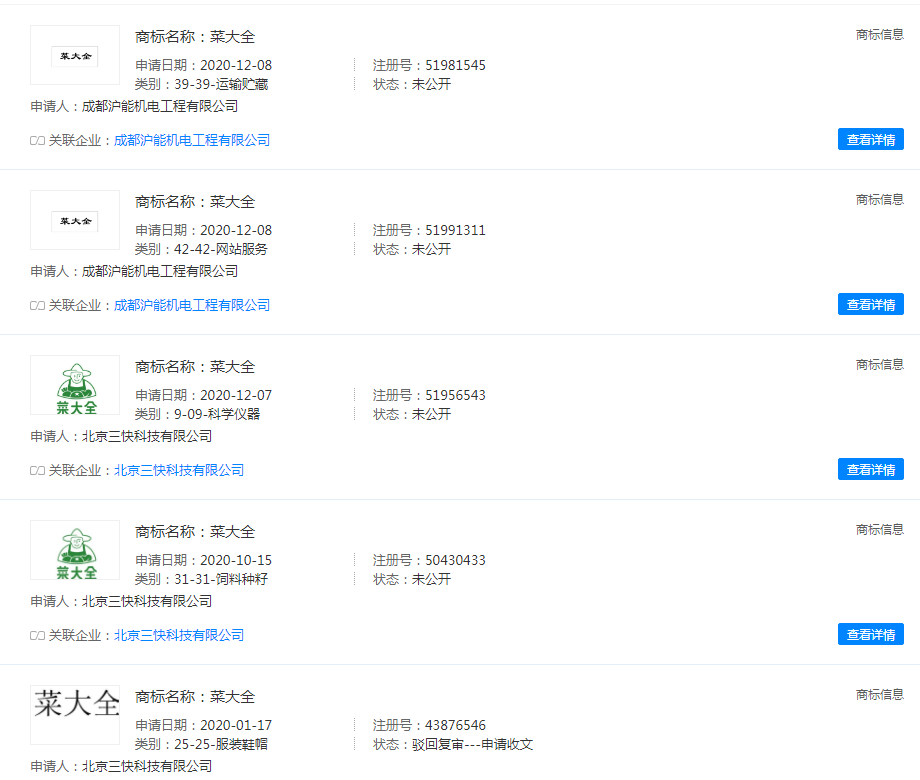View the green 菜大全 logo for 饲料种子 entry
The width and height of the screenshot is (920, 780).
tap(74, 550)
